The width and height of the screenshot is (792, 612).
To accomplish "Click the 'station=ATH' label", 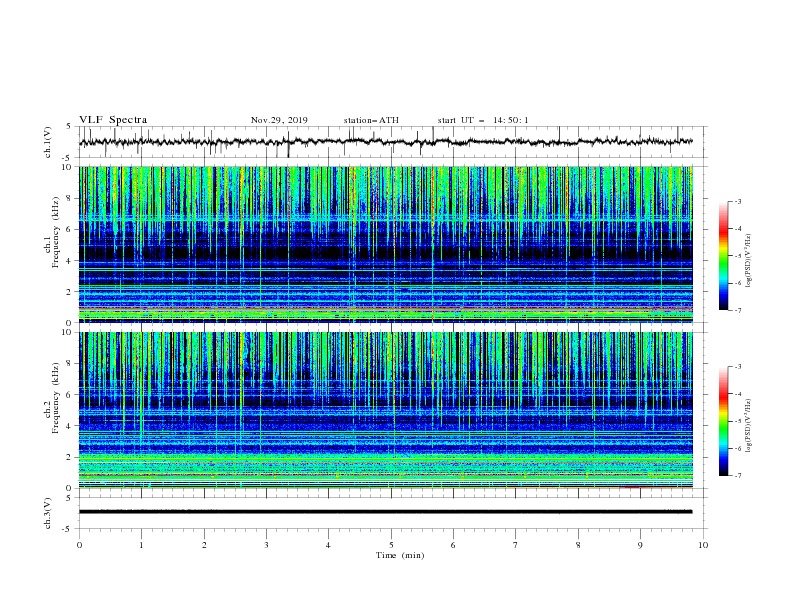I will (x=371, y=120).
